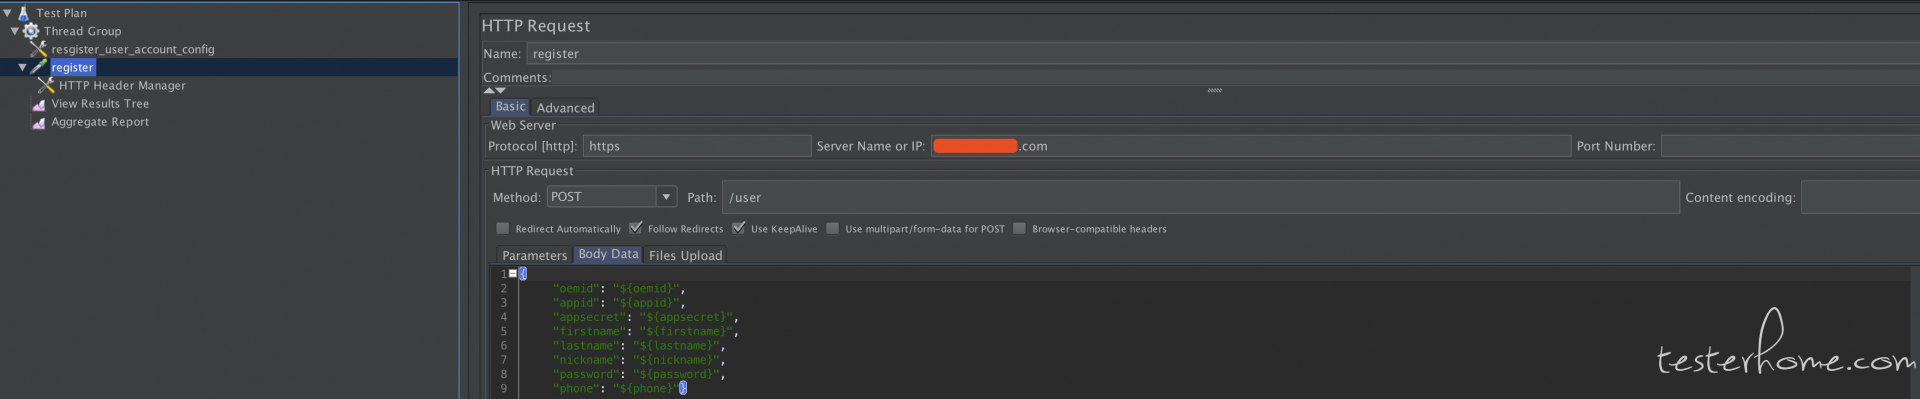
Task: Open the Body Data tab
Action: 608,254
